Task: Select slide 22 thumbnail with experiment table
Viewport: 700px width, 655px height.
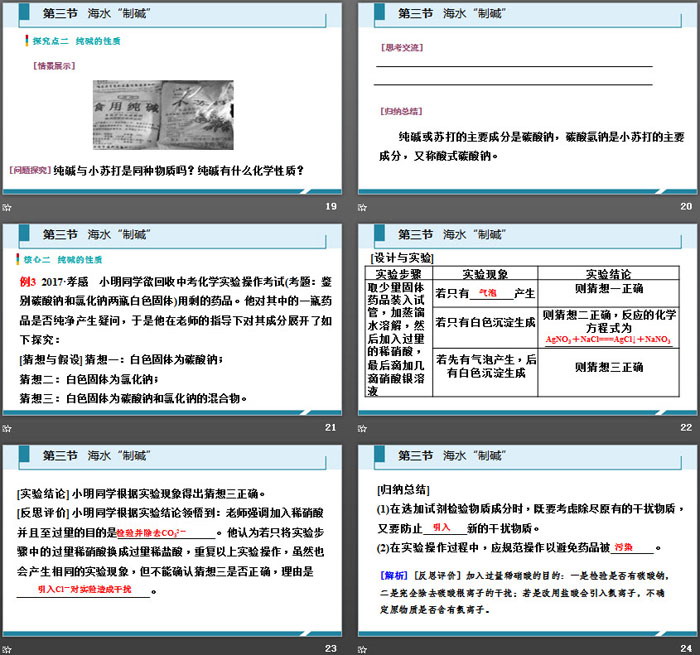Action: [x=528, y=325]
